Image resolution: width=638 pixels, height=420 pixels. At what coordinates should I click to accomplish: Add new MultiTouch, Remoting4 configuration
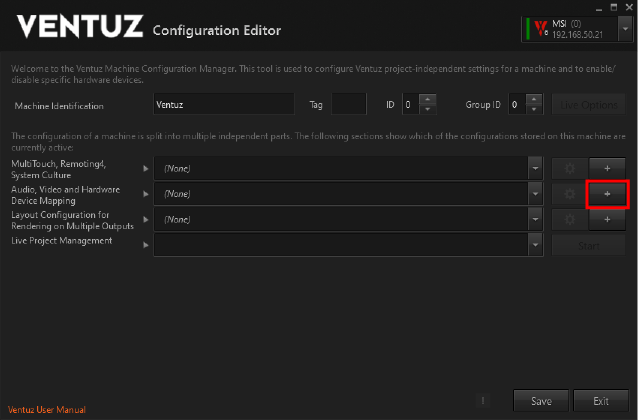tap(607, 168)
